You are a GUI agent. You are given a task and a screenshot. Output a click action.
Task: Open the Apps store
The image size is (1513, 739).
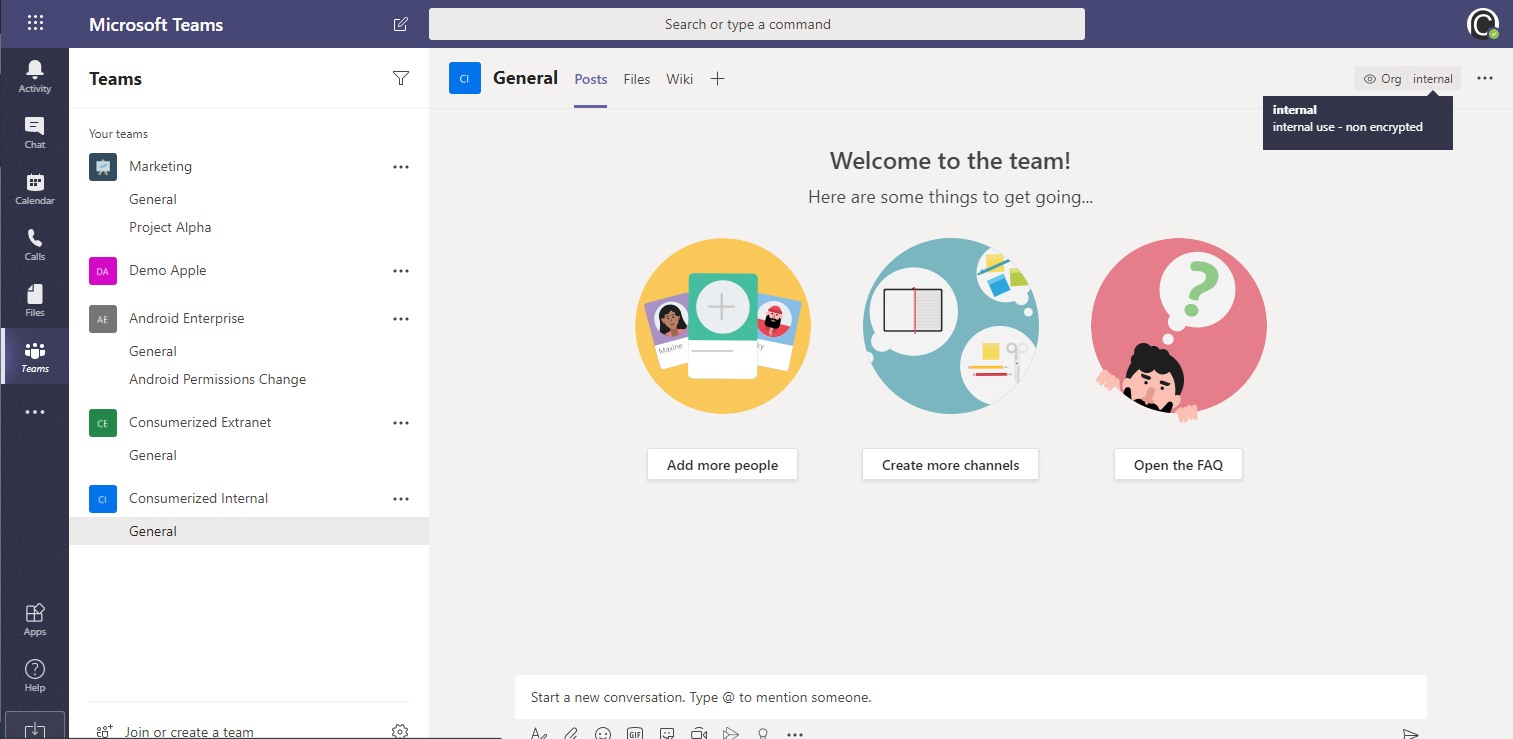point(35,619)
